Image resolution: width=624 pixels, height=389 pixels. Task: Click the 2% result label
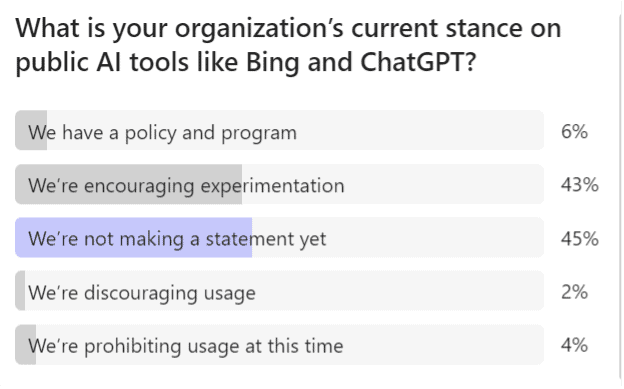(x=574, y=292)
